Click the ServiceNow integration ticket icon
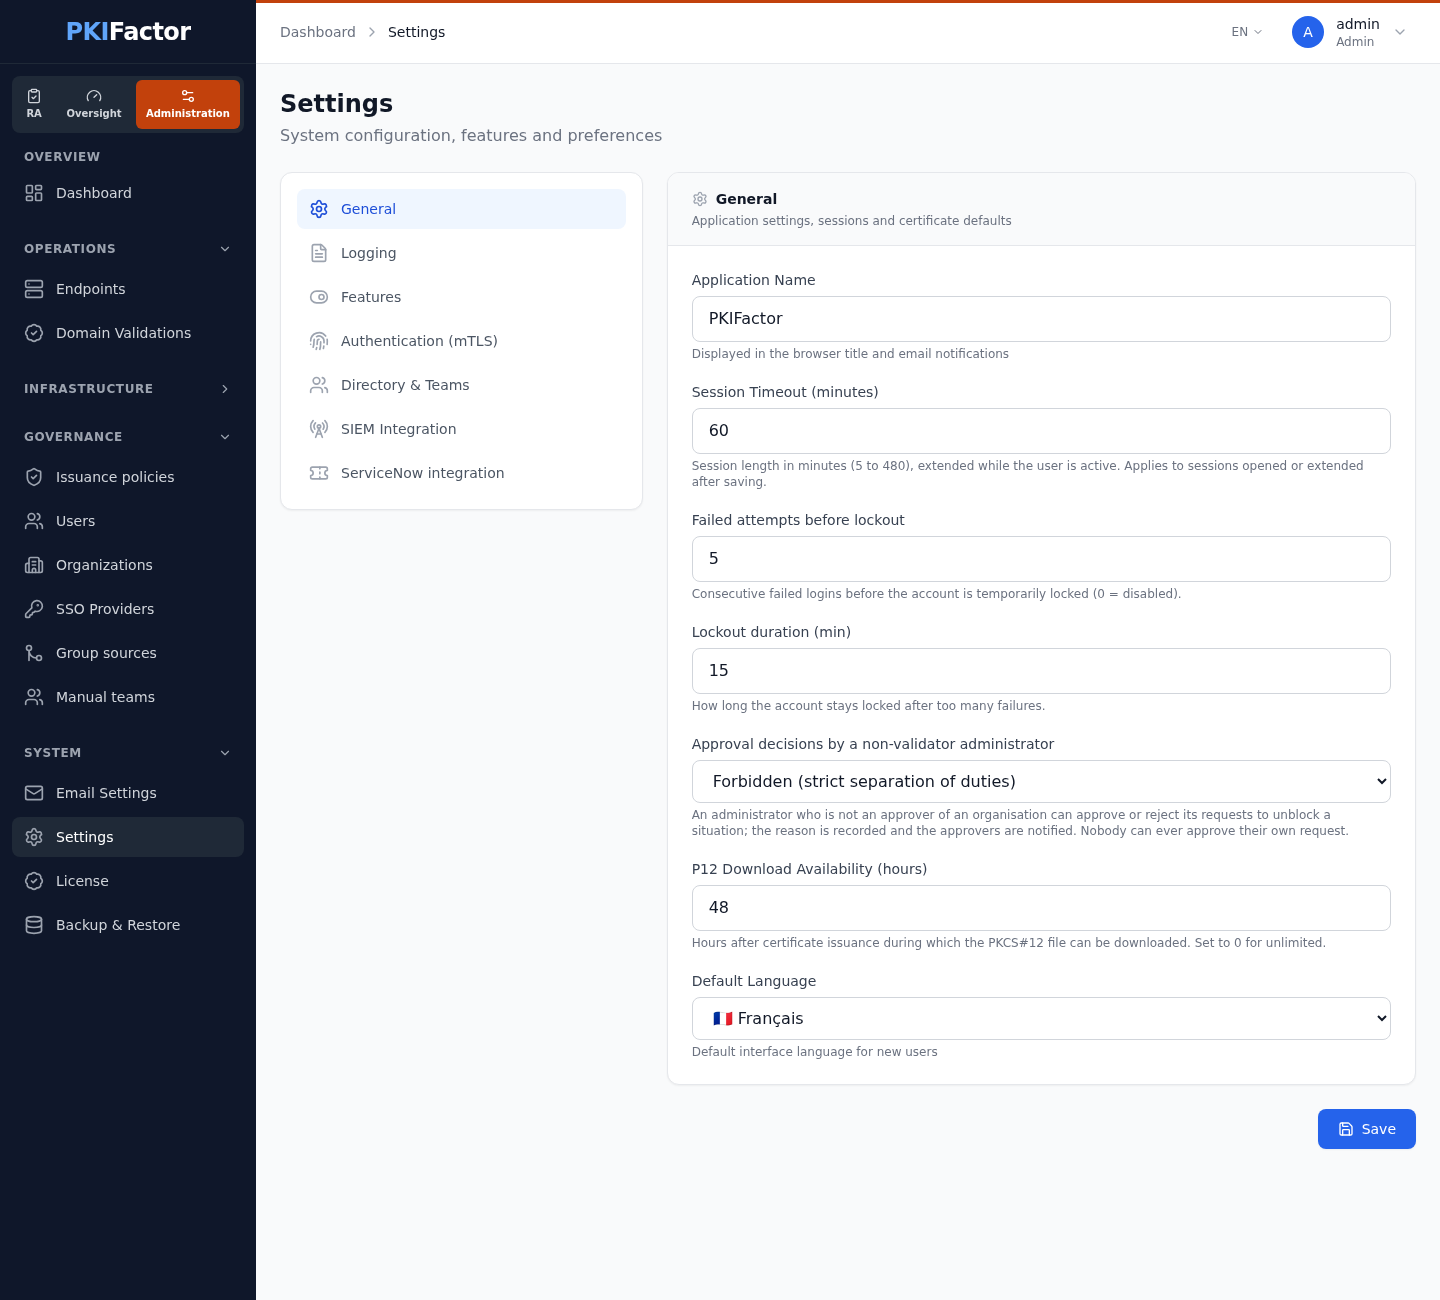1440x1300 pixels. (x=319, y=473)
